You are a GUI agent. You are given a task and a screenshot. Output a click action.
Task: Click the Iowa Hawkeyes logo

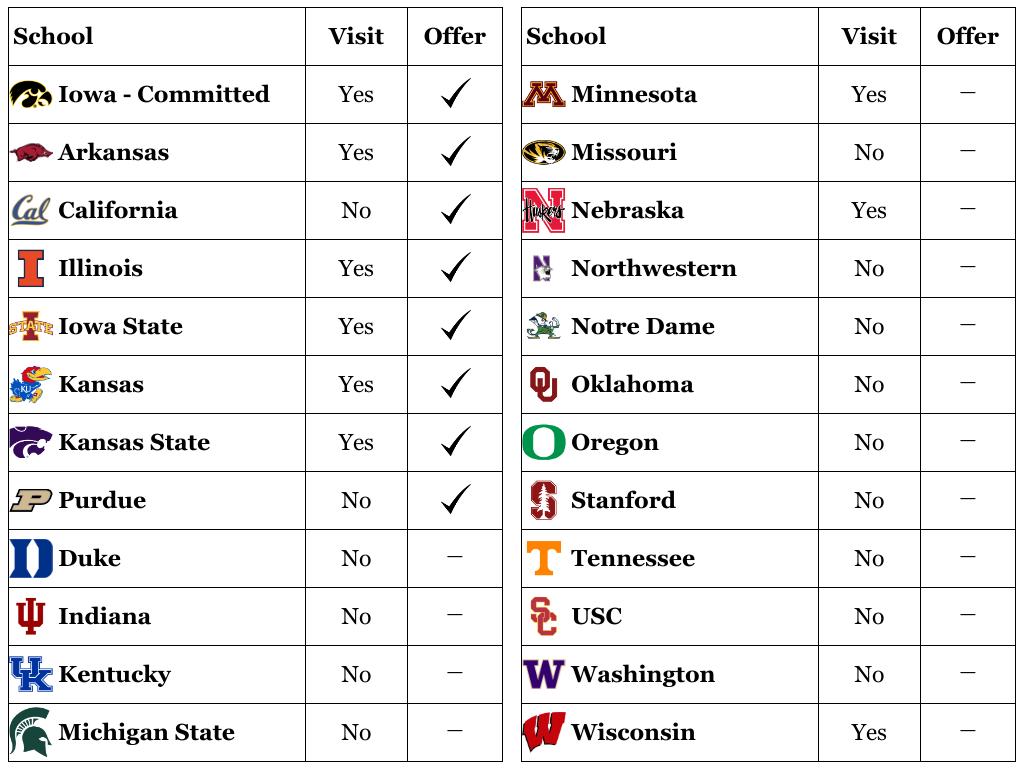31,95
